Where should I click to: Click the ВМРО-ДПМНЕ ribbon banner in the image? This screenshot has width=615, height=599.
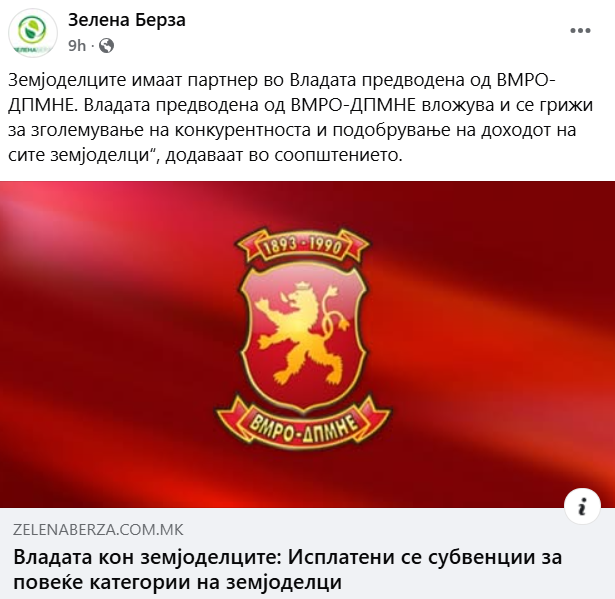(x=302, y=424)
